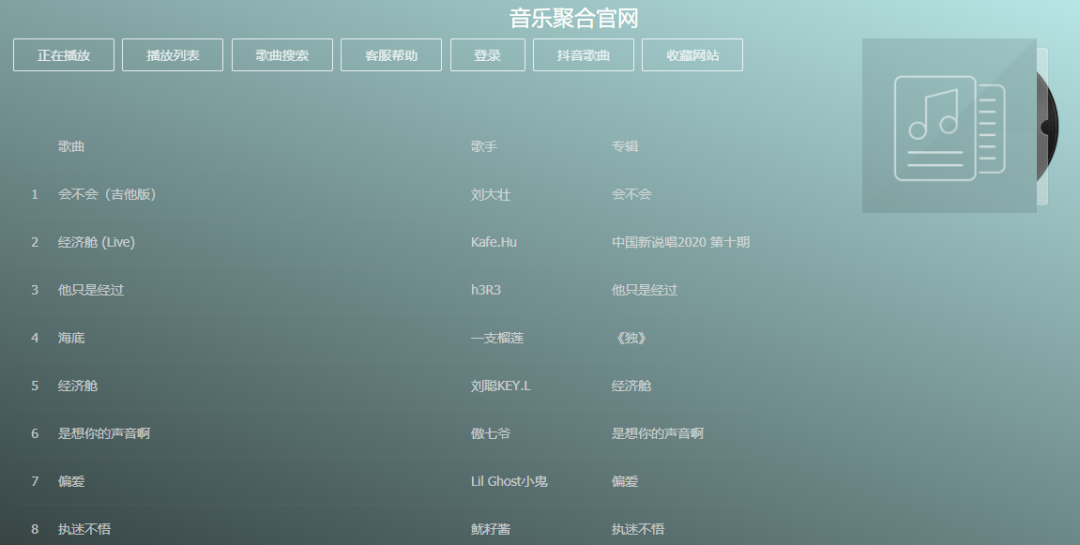The width and height of the screenshot is (1080, 545).
Task: Click artist h3R3
Action: click(486, 290)
